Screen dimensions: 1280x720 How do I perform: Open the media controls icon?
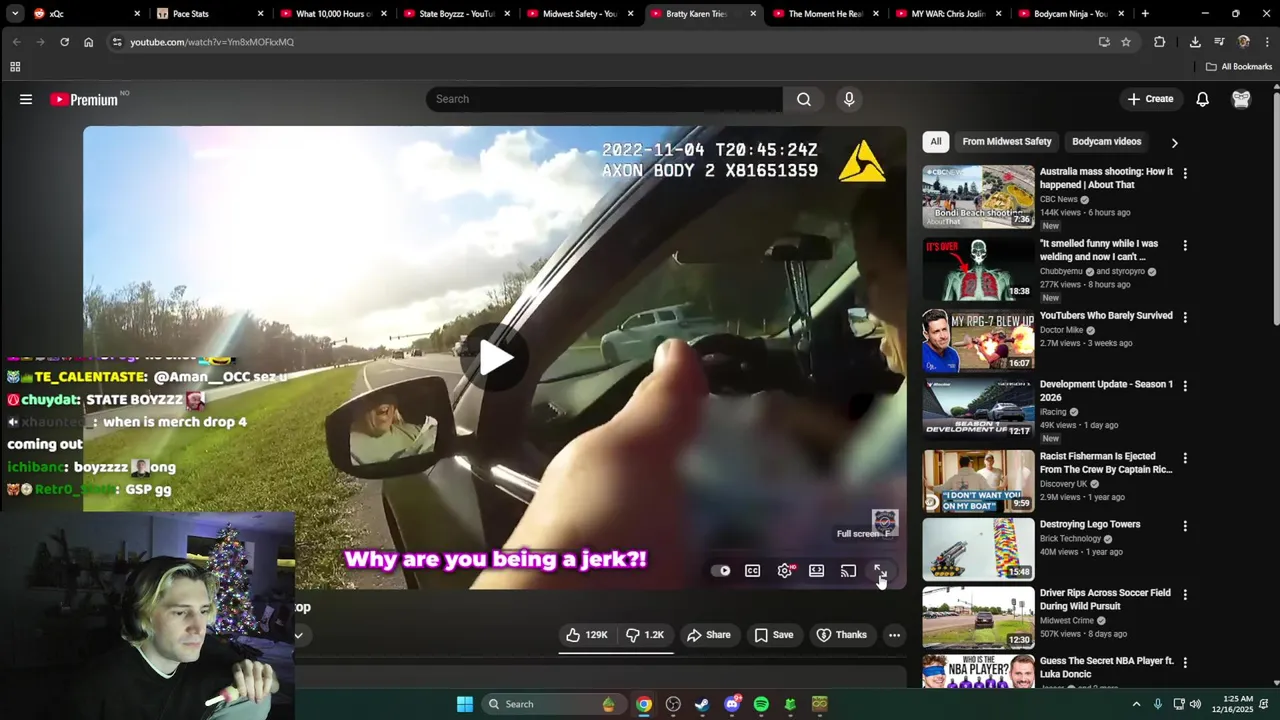coord(1219,42)
